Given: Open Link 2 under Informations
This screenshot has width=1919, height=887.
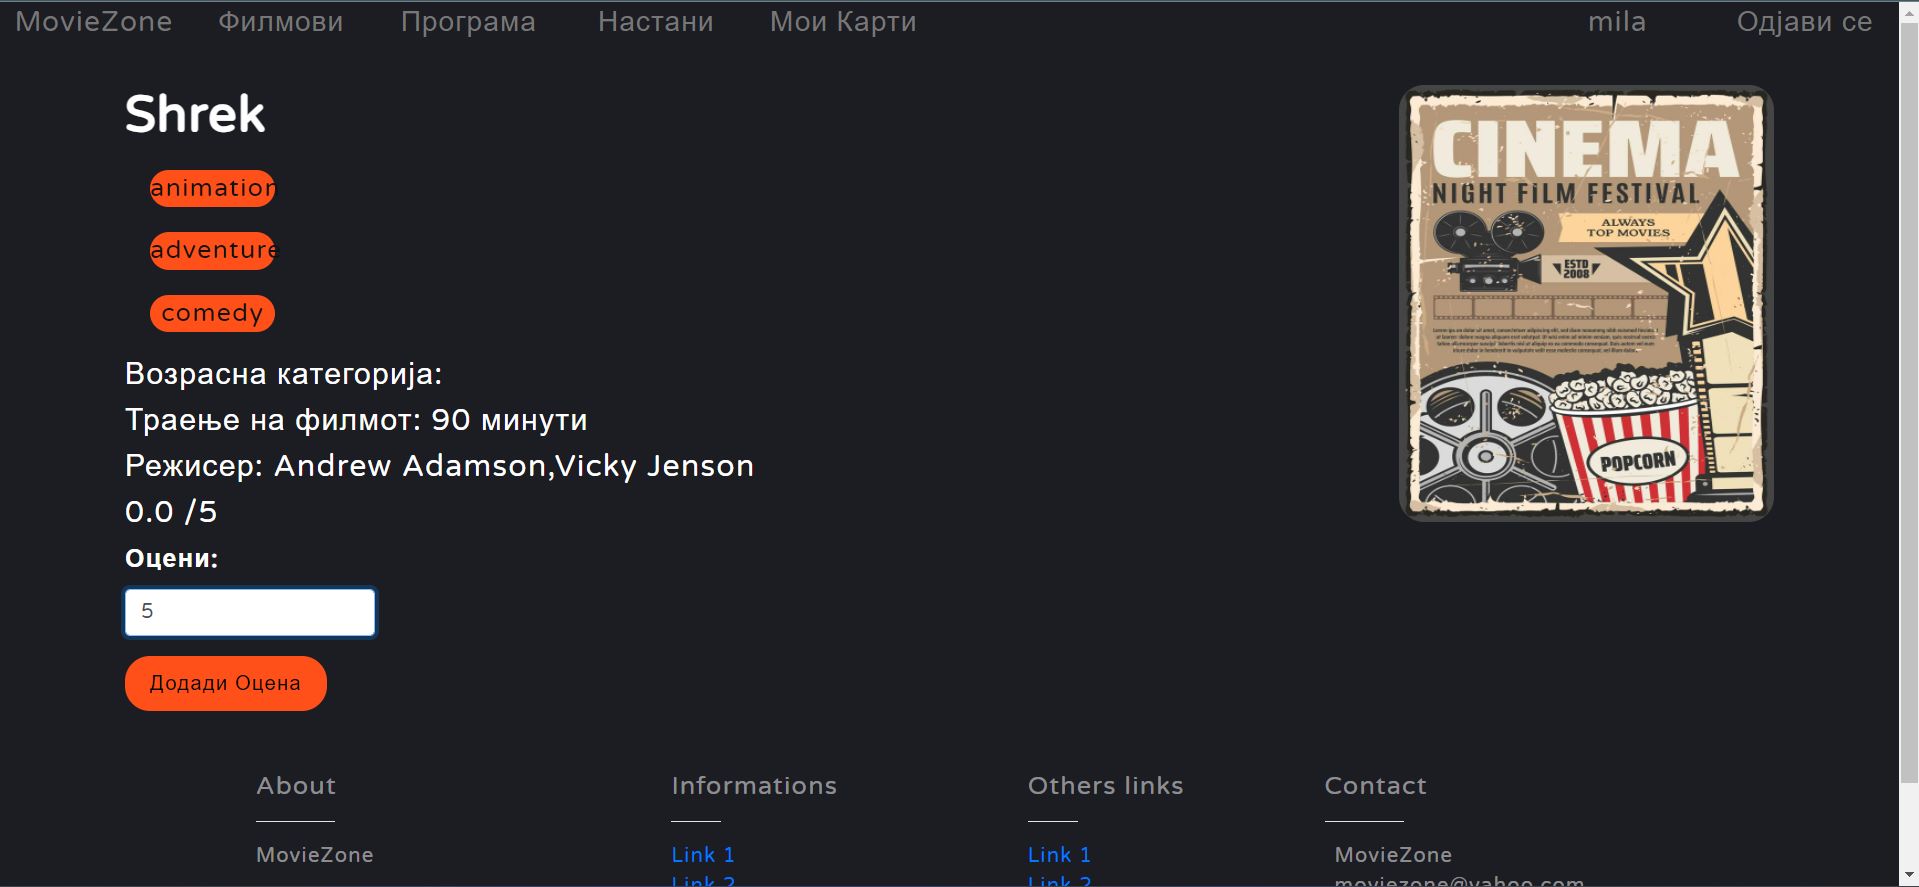Looking at the screenshot, I should (702, 881).
